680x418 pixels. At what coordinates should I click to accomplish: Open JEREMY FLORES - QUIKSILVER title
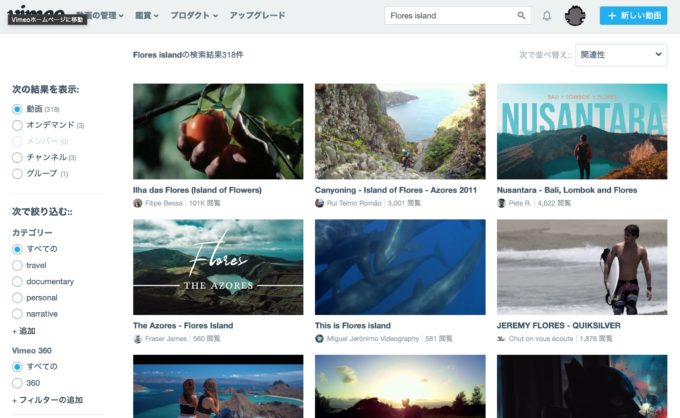[x=559, y=326]
